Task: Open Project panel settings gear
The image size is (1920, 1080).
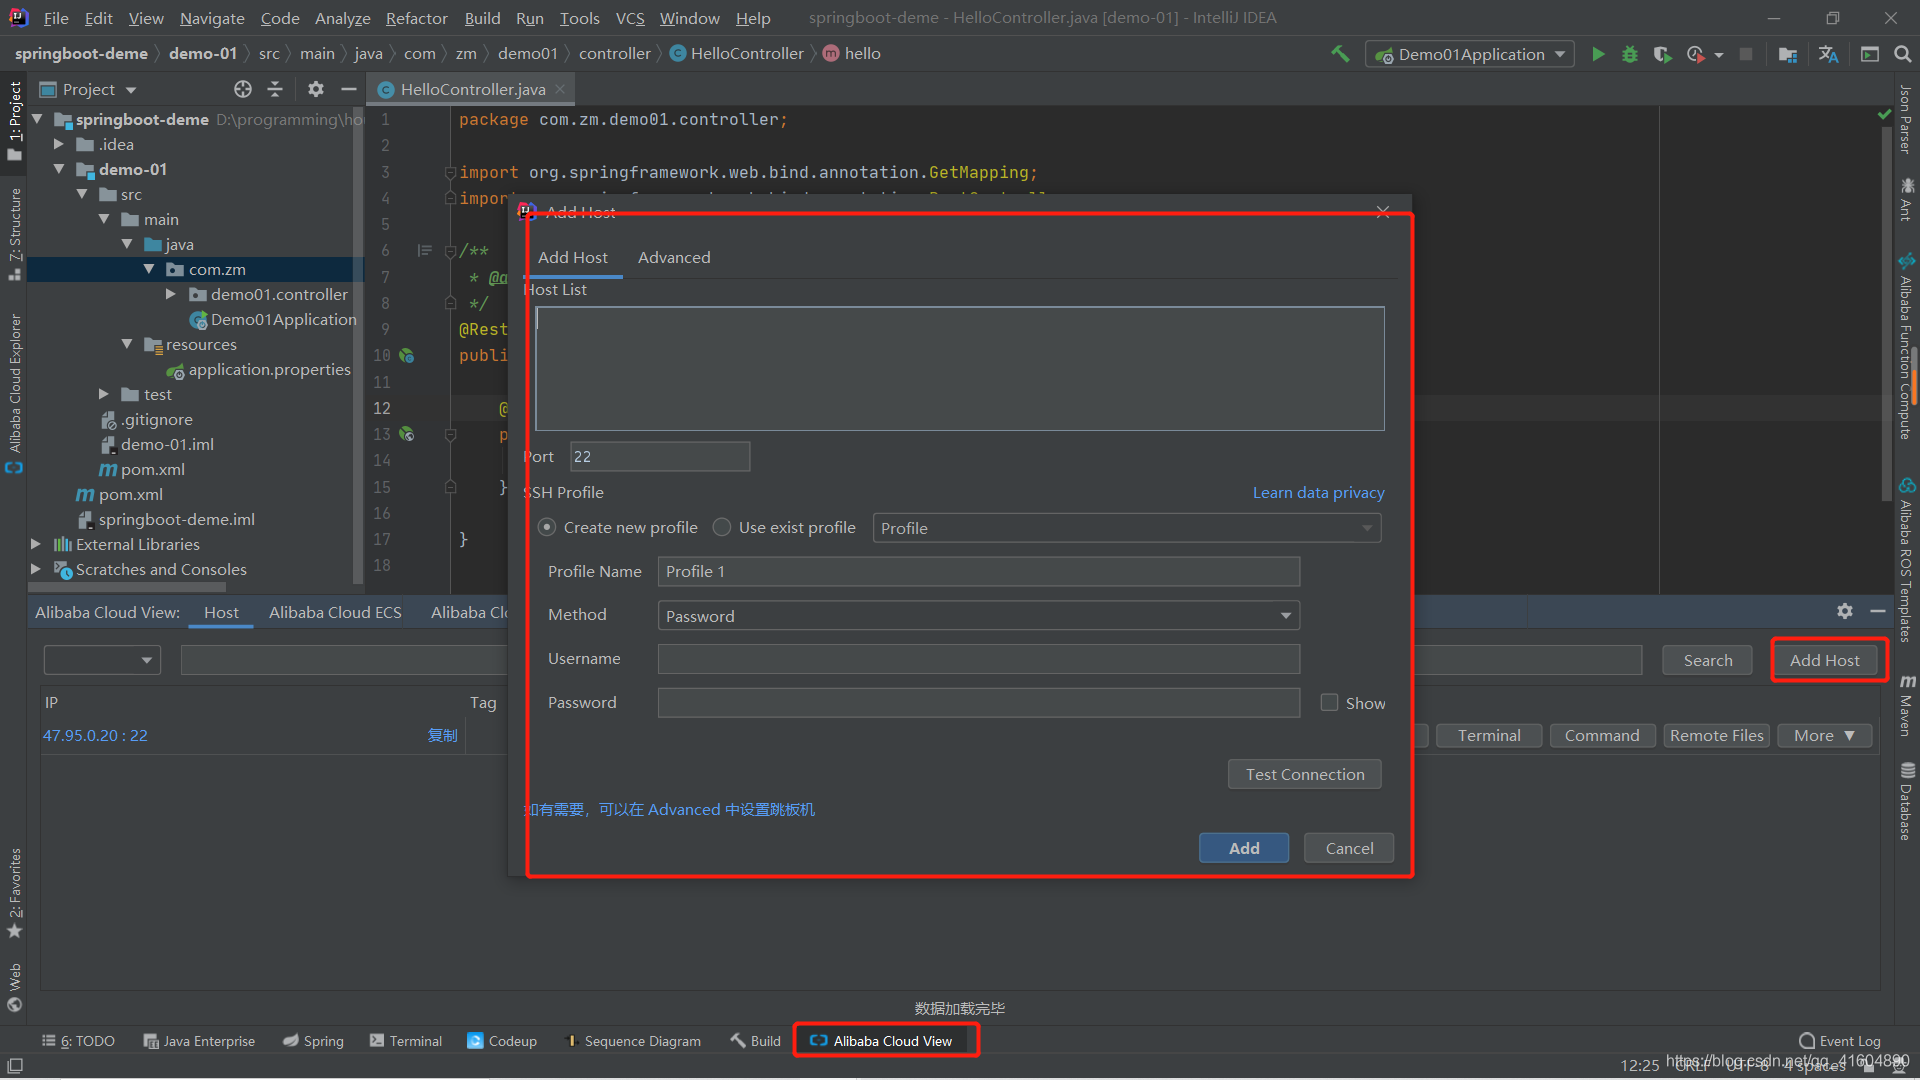Action: coord(316,89)
